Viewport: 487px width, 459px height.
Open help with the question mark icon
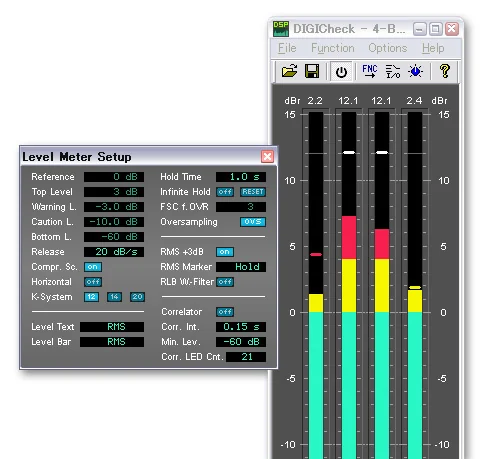[445, 71]
